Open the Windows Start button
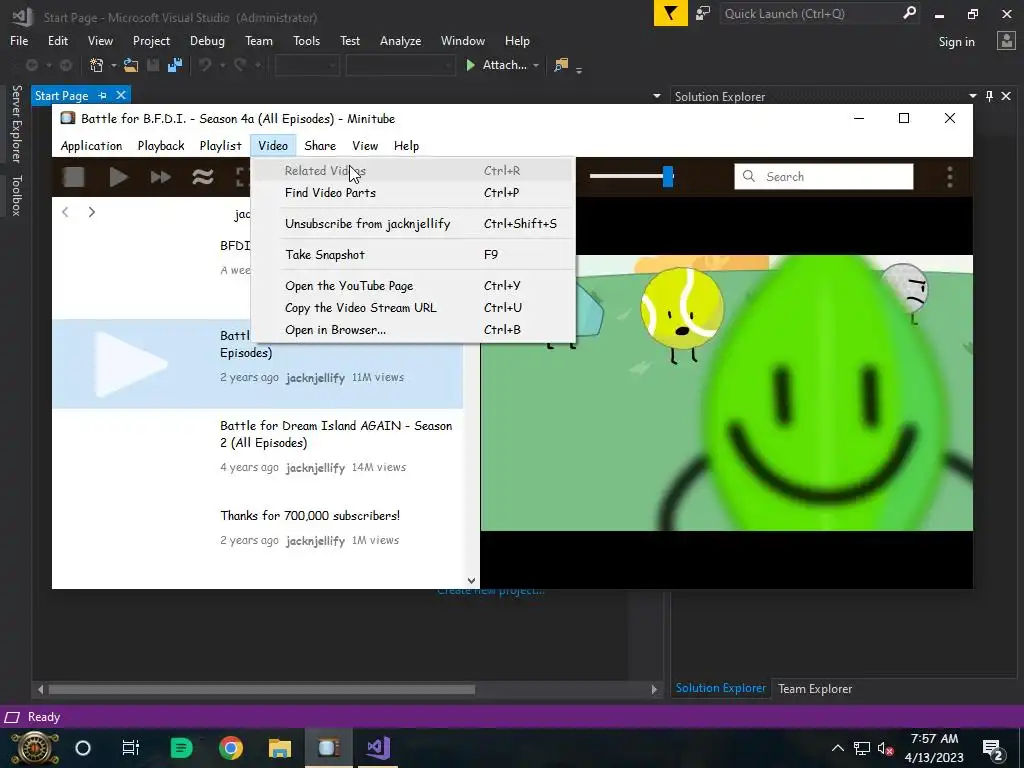Image resolution: width=1024 pixels, height=768 pixels. pos(35,748)
